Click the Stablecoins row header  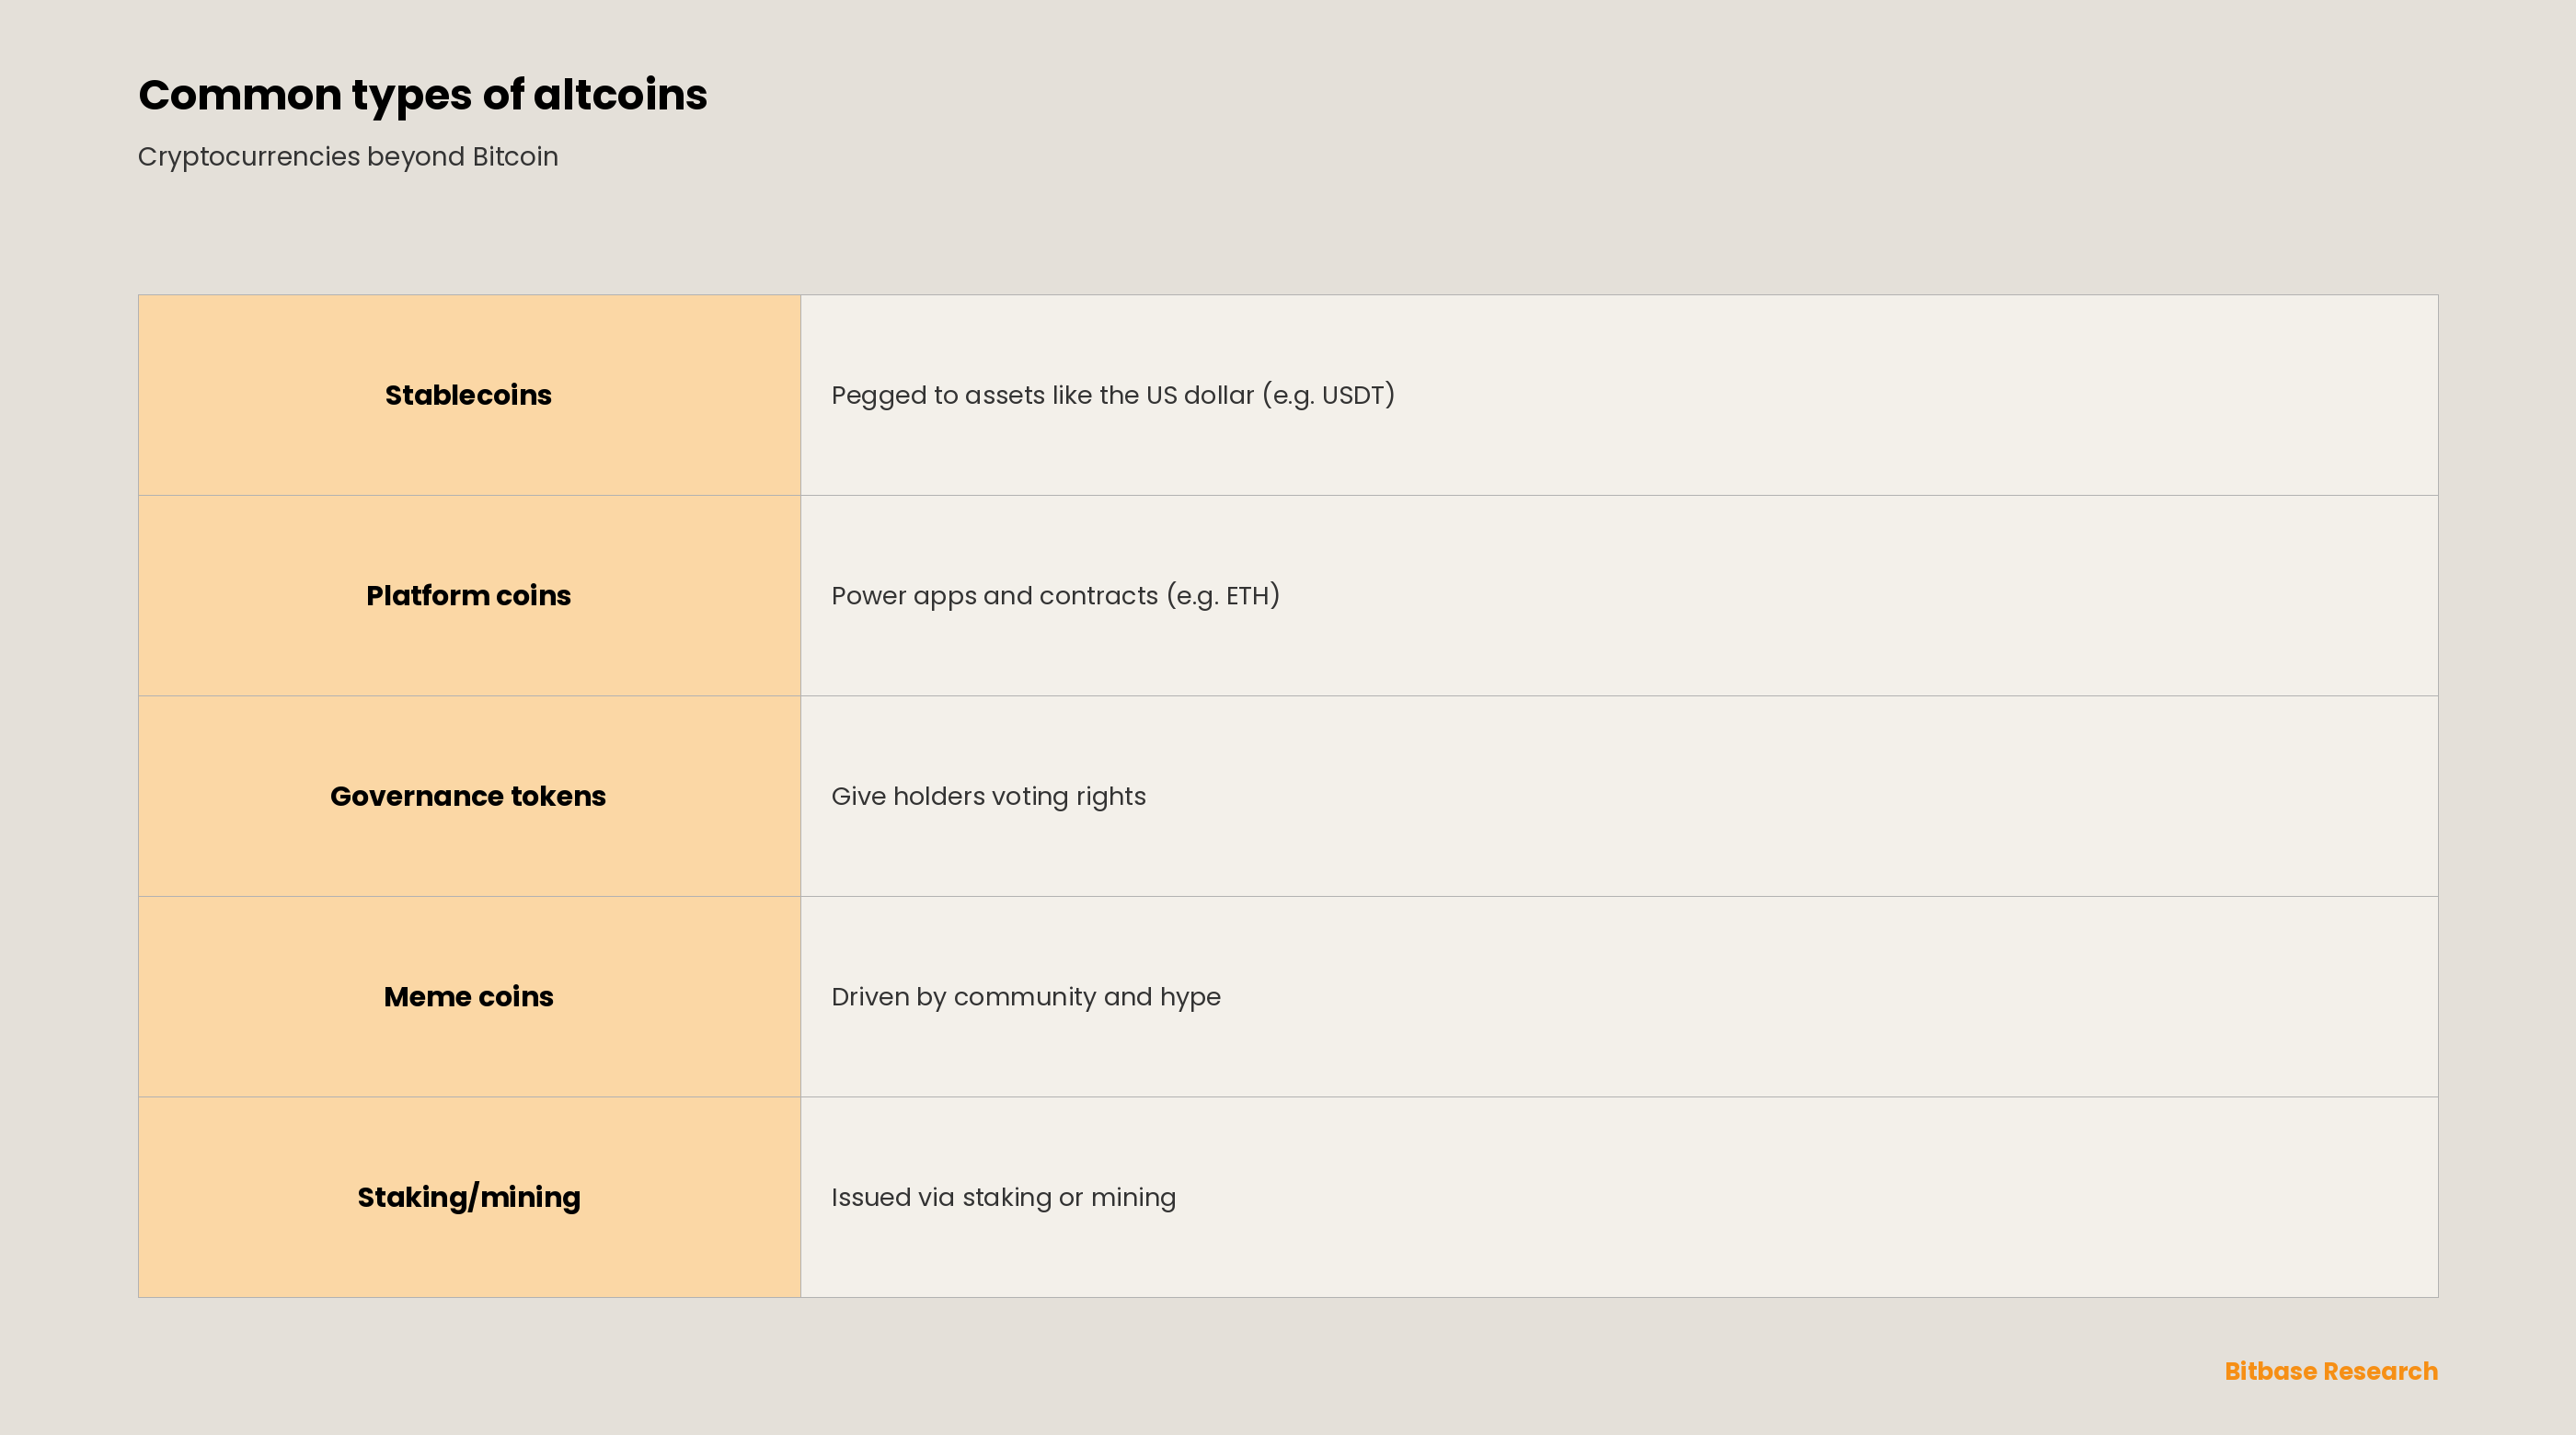[469, 395]
